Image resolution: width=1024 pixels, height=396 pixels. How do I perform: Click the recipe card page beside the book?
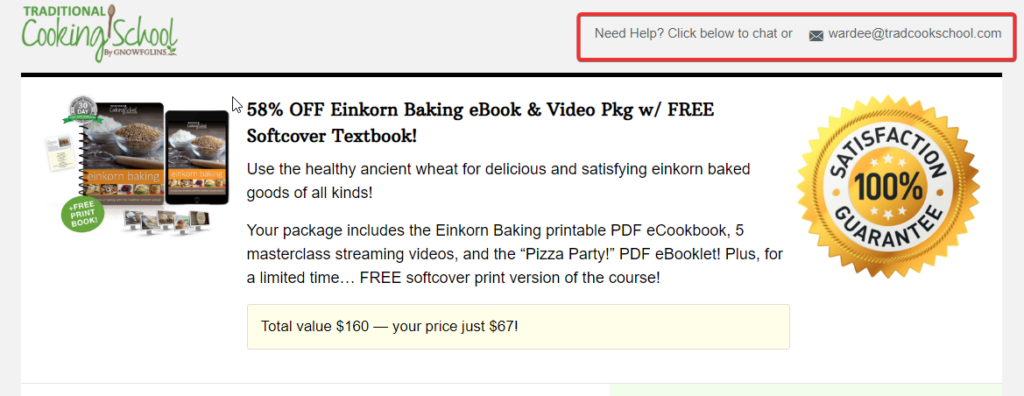click(59, 154)
